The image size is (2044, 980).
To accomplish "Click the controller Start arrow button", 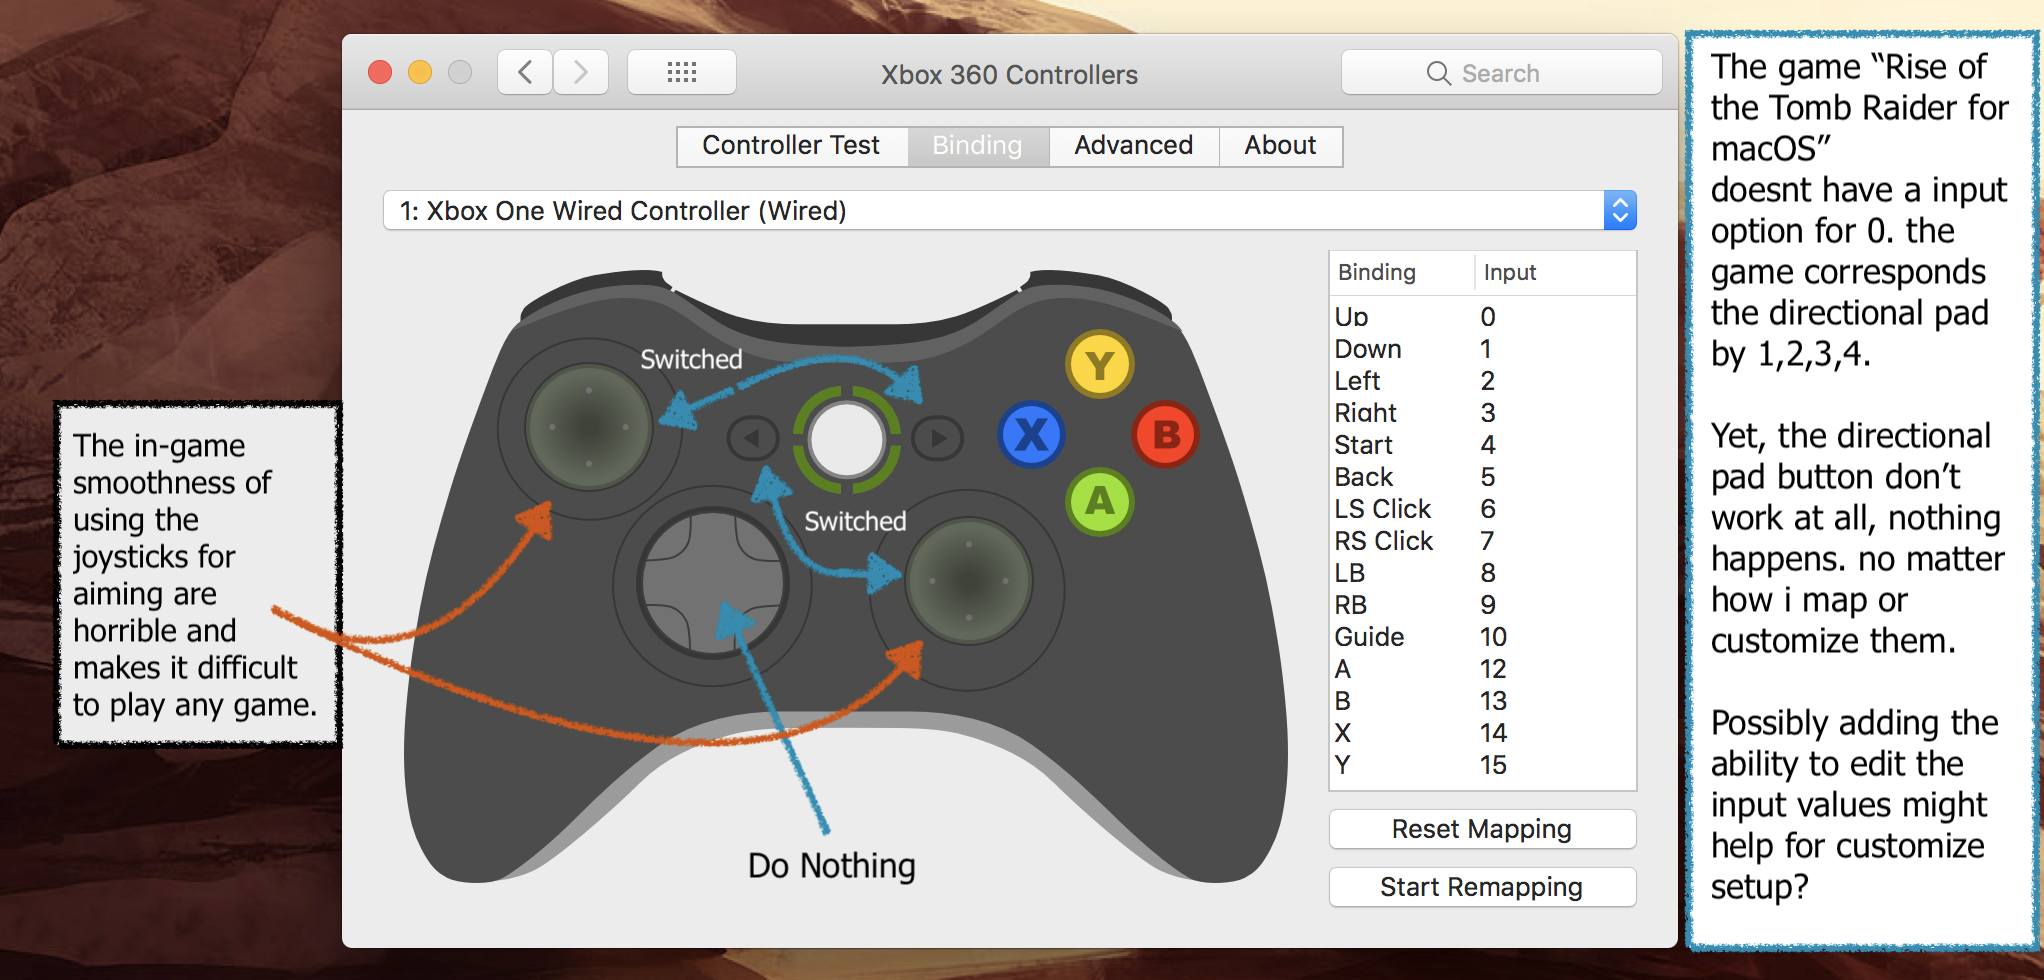I will pyautogui.click(x=938, y=438).
